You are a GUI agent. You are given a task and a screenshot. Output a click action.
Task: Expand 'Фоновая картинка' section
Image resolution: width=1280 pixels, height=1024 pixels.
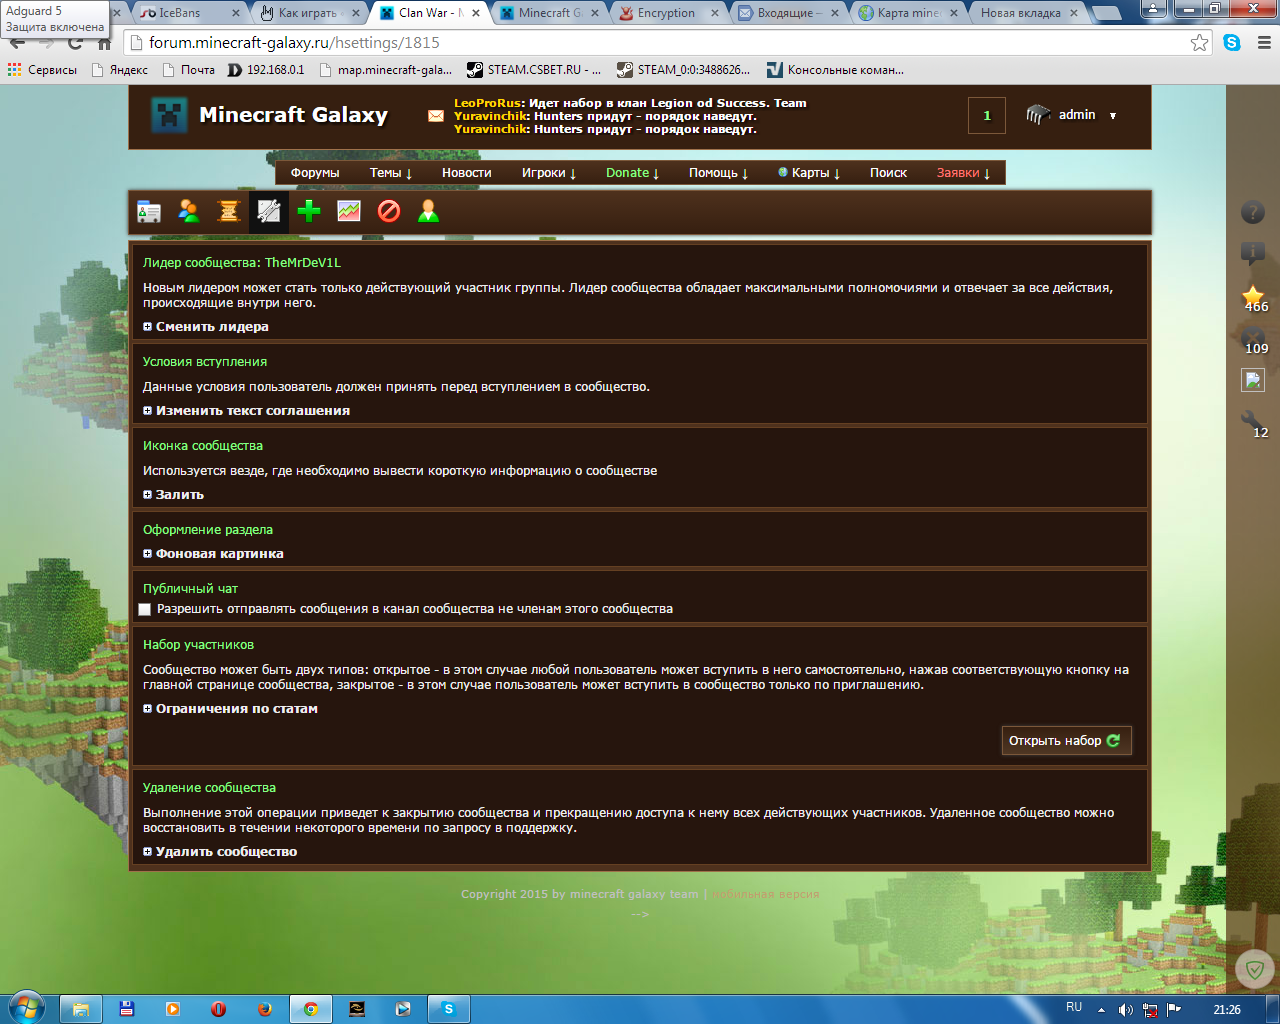[x=213, y=554]
